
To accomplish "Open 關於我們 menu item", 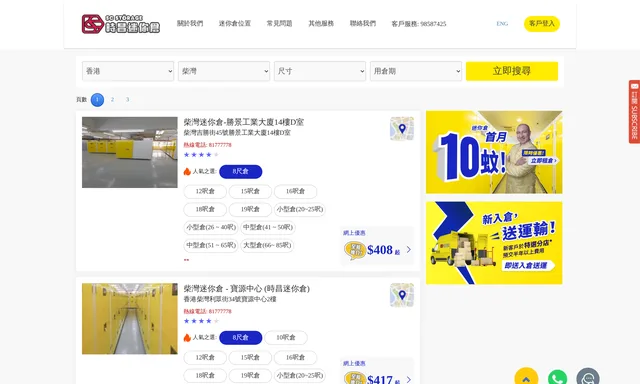I will pos(190,24).
